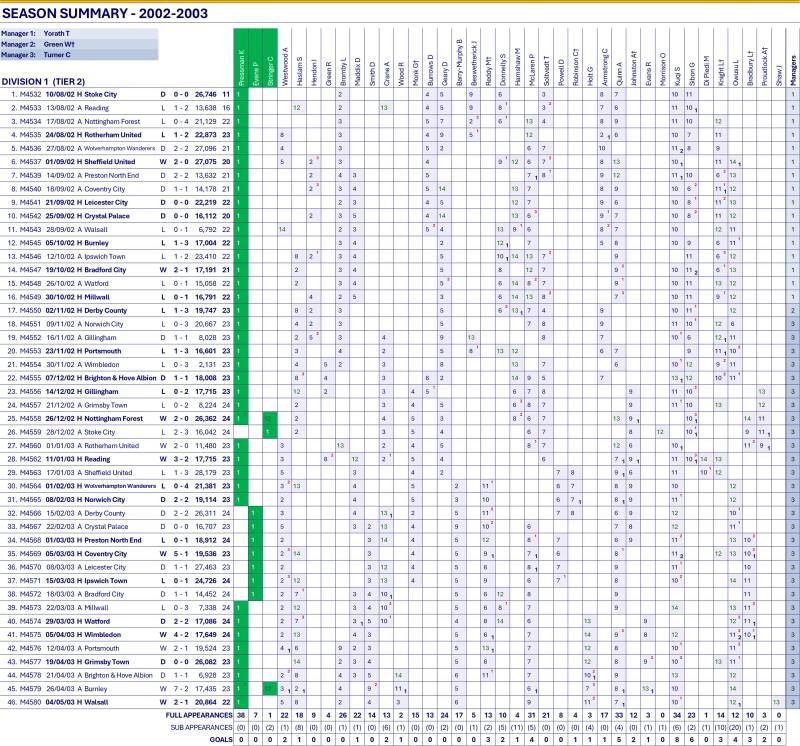Select the Brighton & Hove Albion 07/12/02 fixture
This screenshot has width=800, height=746.
(117, 378)
